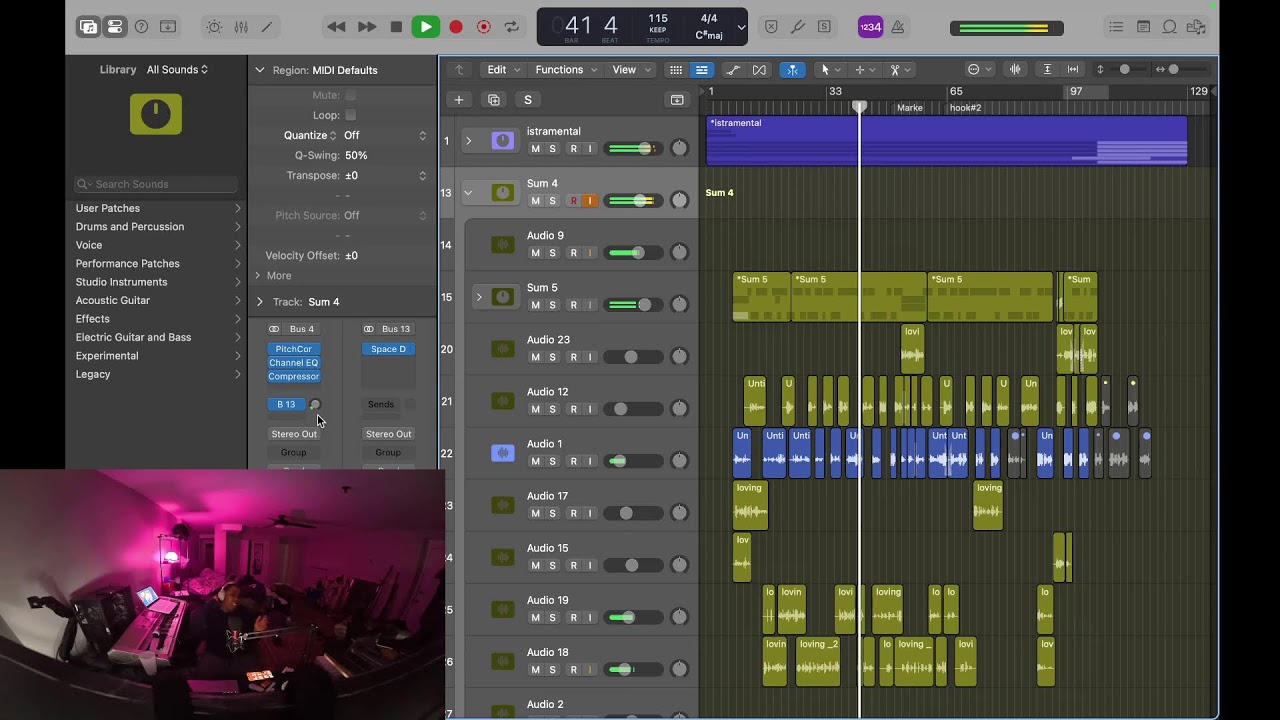The image size is (1280, 720).
Task: Toggle the Replace mode button
Action: [771, 27]
